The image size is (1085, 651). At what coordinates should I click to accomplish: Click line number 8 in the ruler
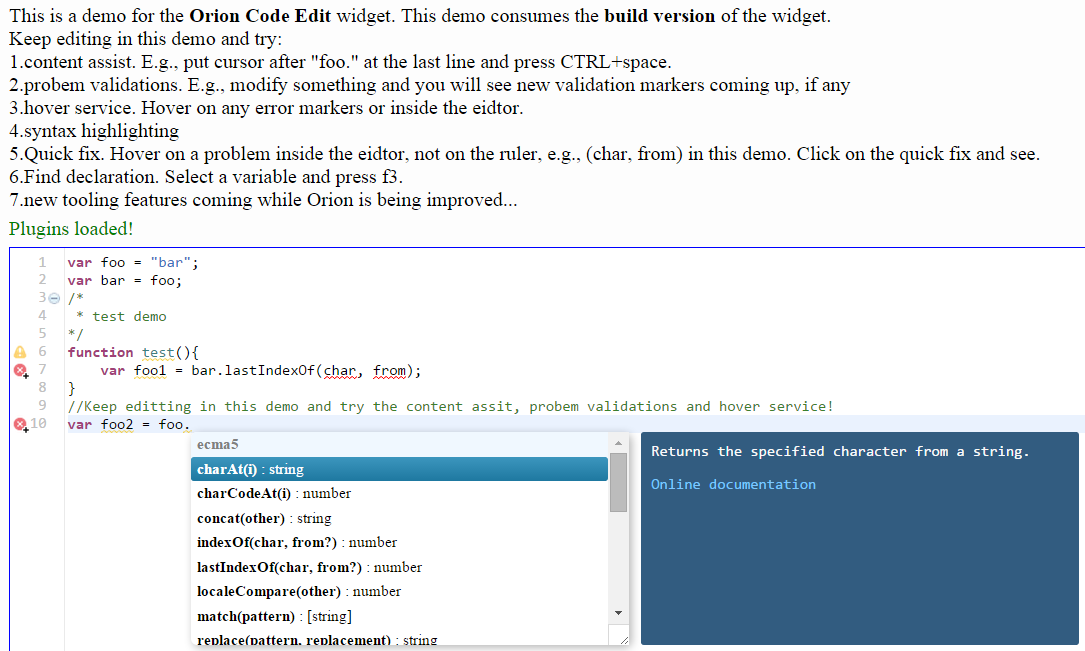coord(42,387)
